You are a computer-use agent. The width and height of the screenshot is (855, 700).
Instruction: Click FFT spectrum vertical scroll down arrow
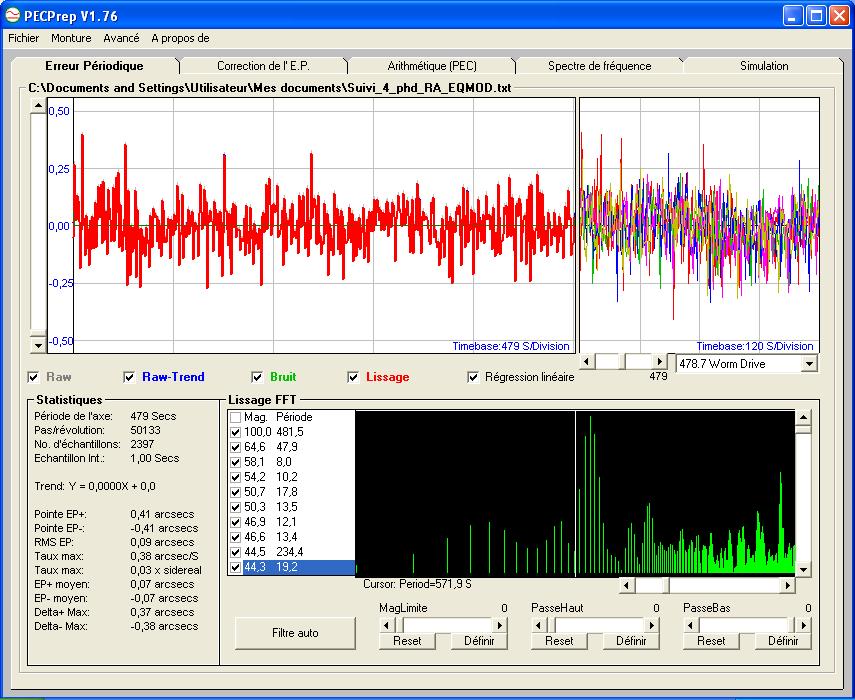803,569
